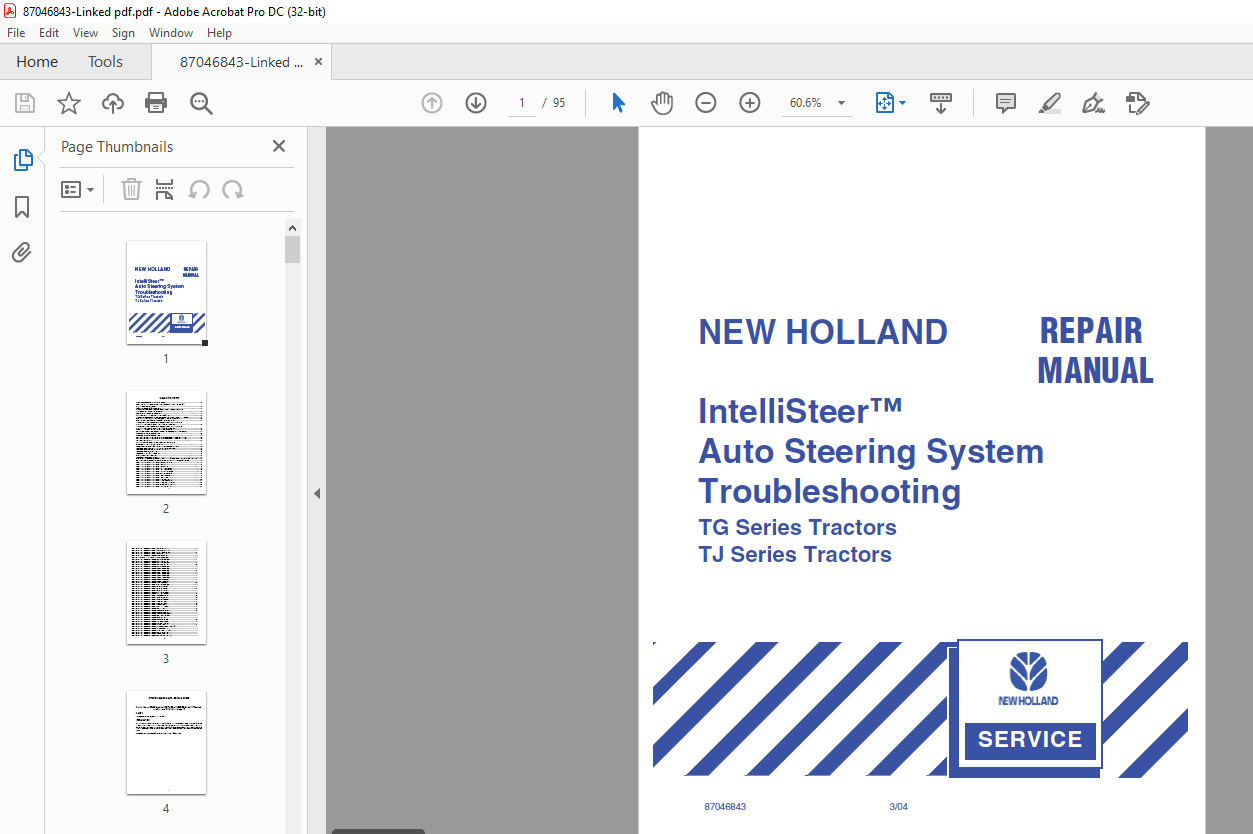Zoom in with plus icon
This screenshot has width=1253, height=834.
pyautogui.click(x=750, y=103)
